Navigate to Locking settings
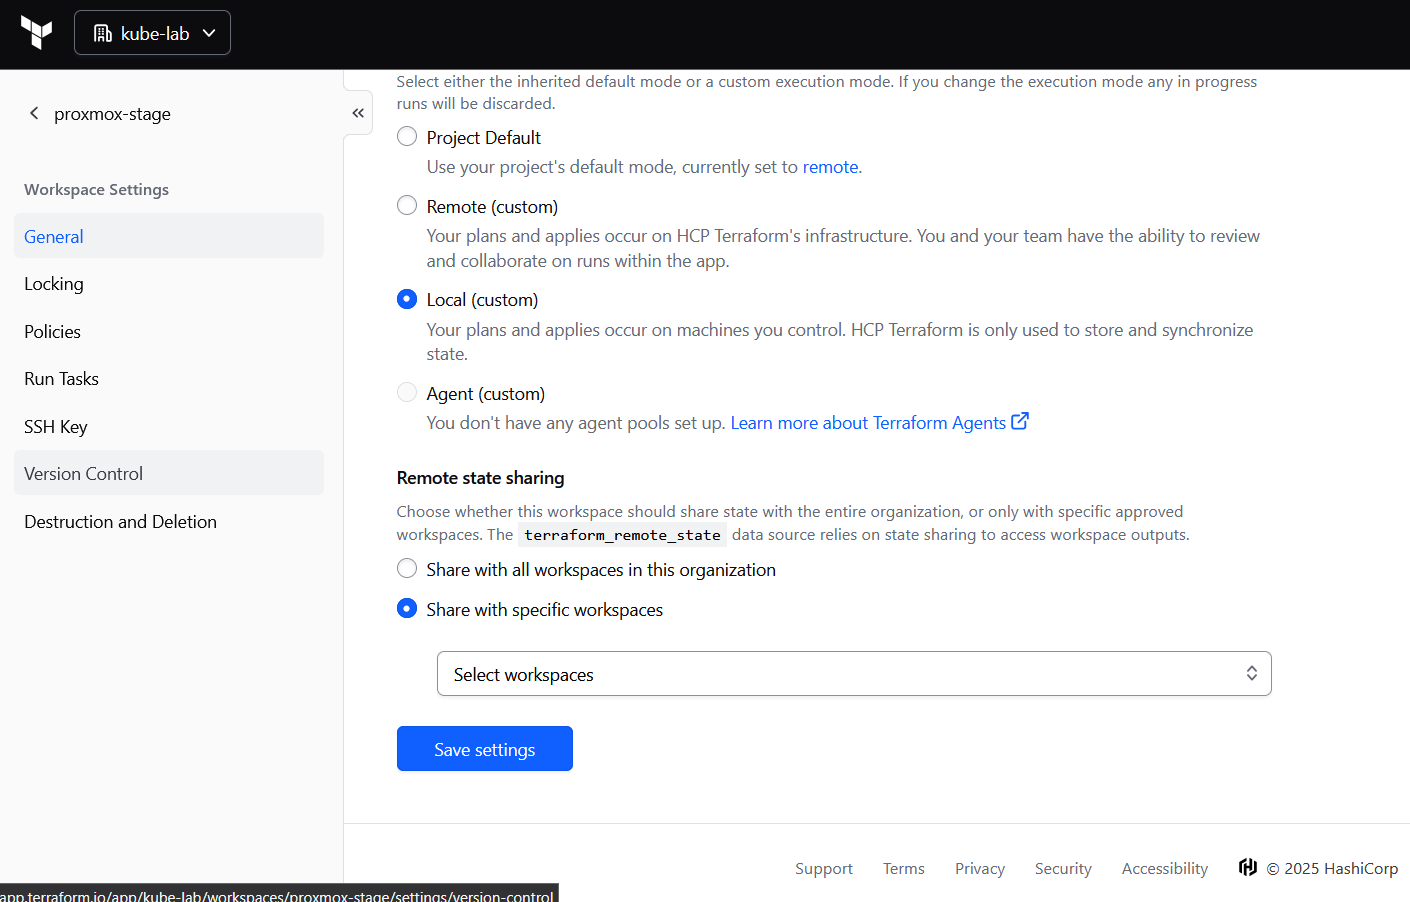The width and height of the screenshot is (1410, 902). point(54,284)
